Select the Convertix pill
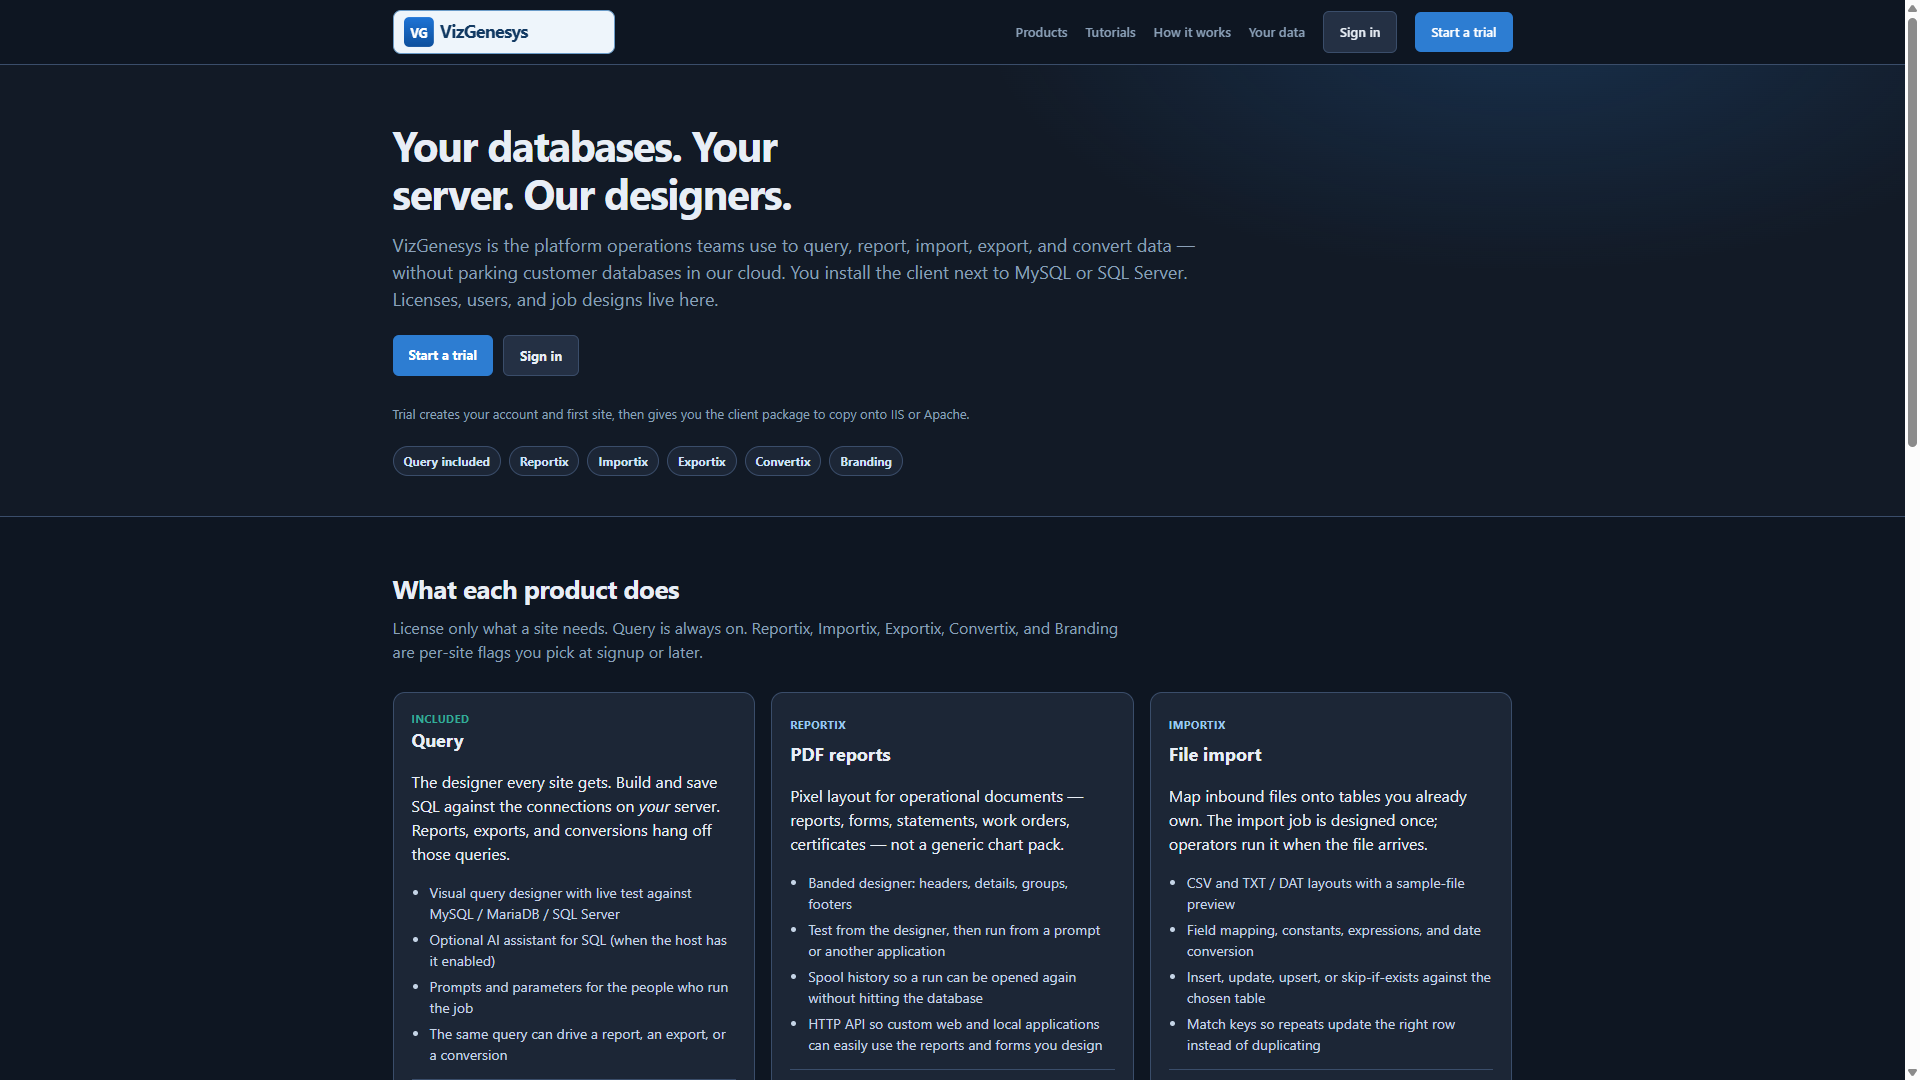 click(x=782, y=461)
